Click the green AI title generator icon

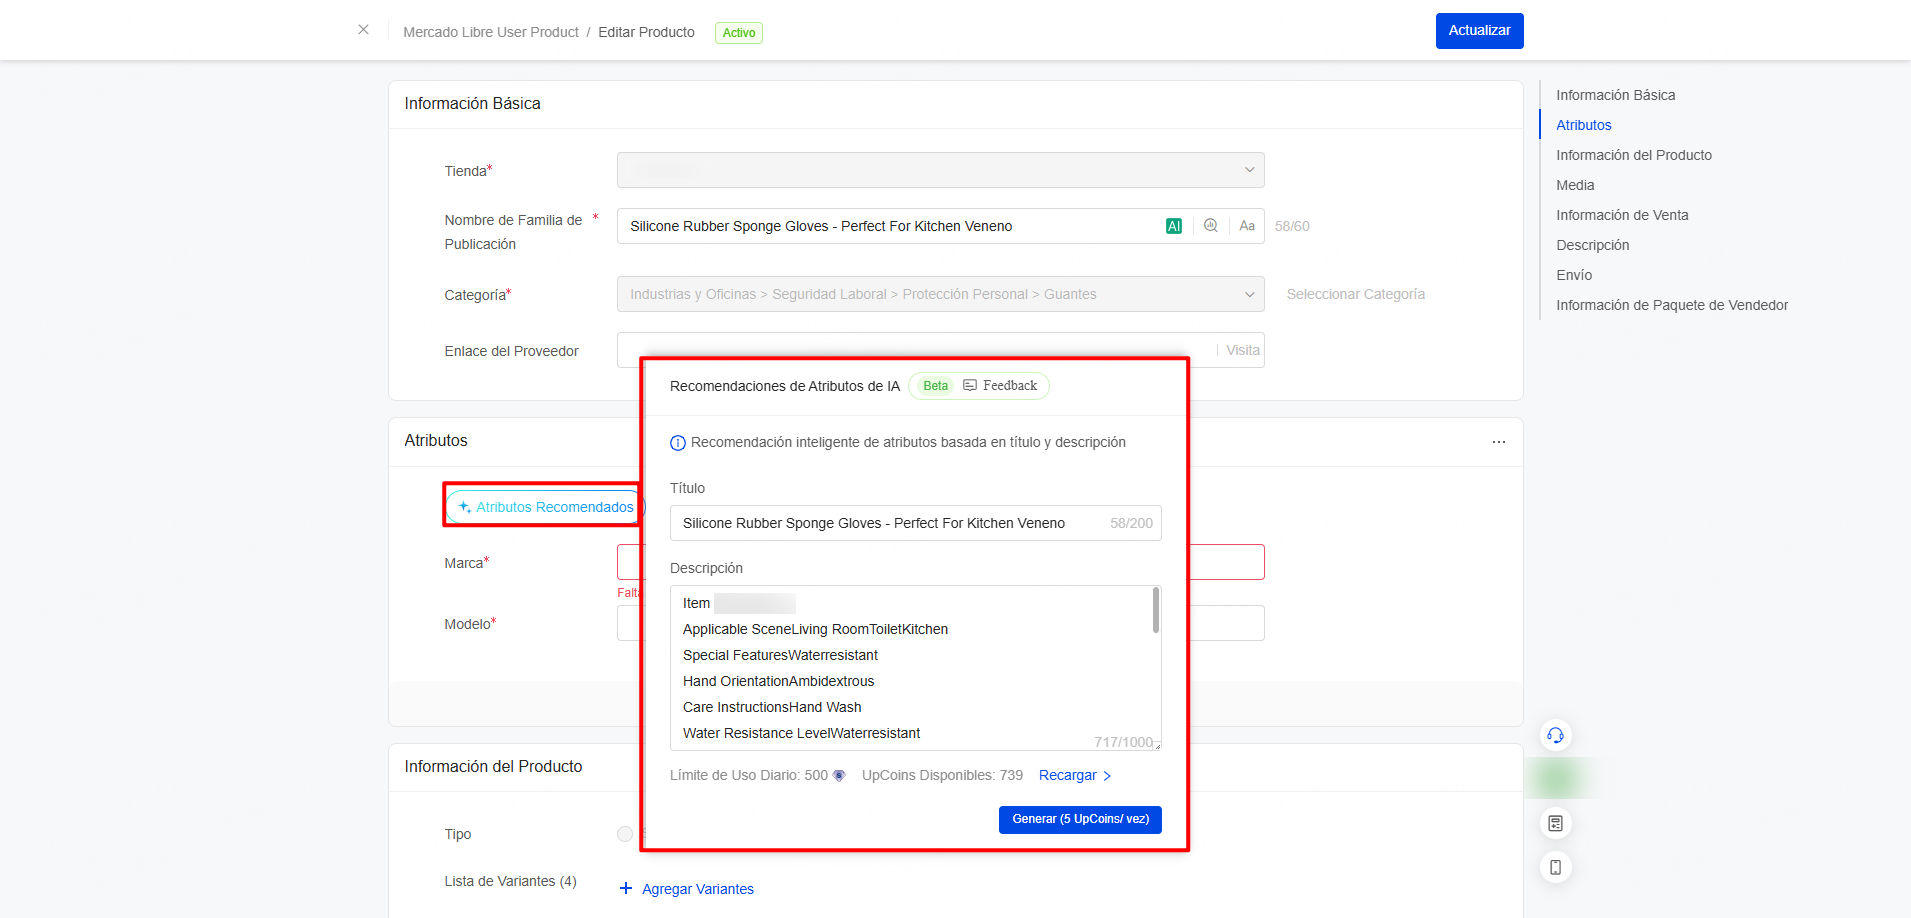point(1174,226)
